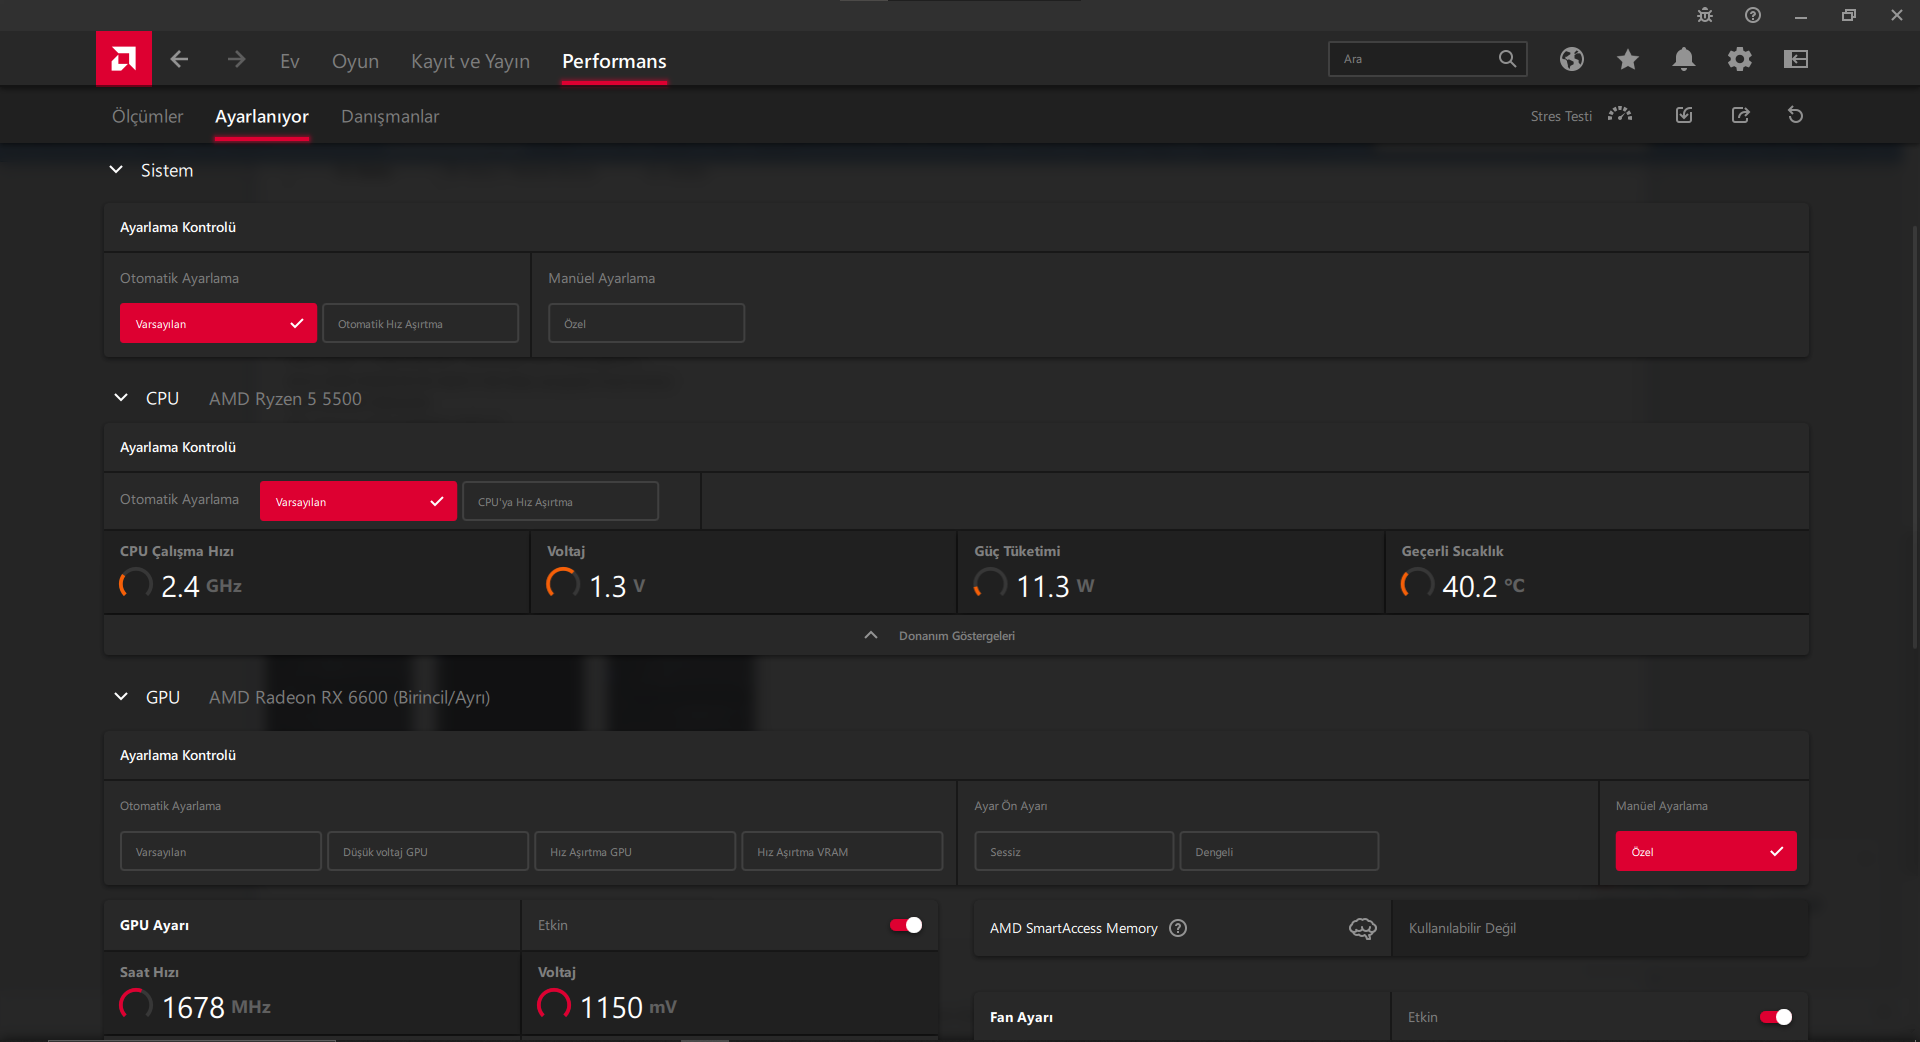This screenshot has height=1042, width=1920.
Task: Click the vertical scrollbar
Action: point(1914,437)
